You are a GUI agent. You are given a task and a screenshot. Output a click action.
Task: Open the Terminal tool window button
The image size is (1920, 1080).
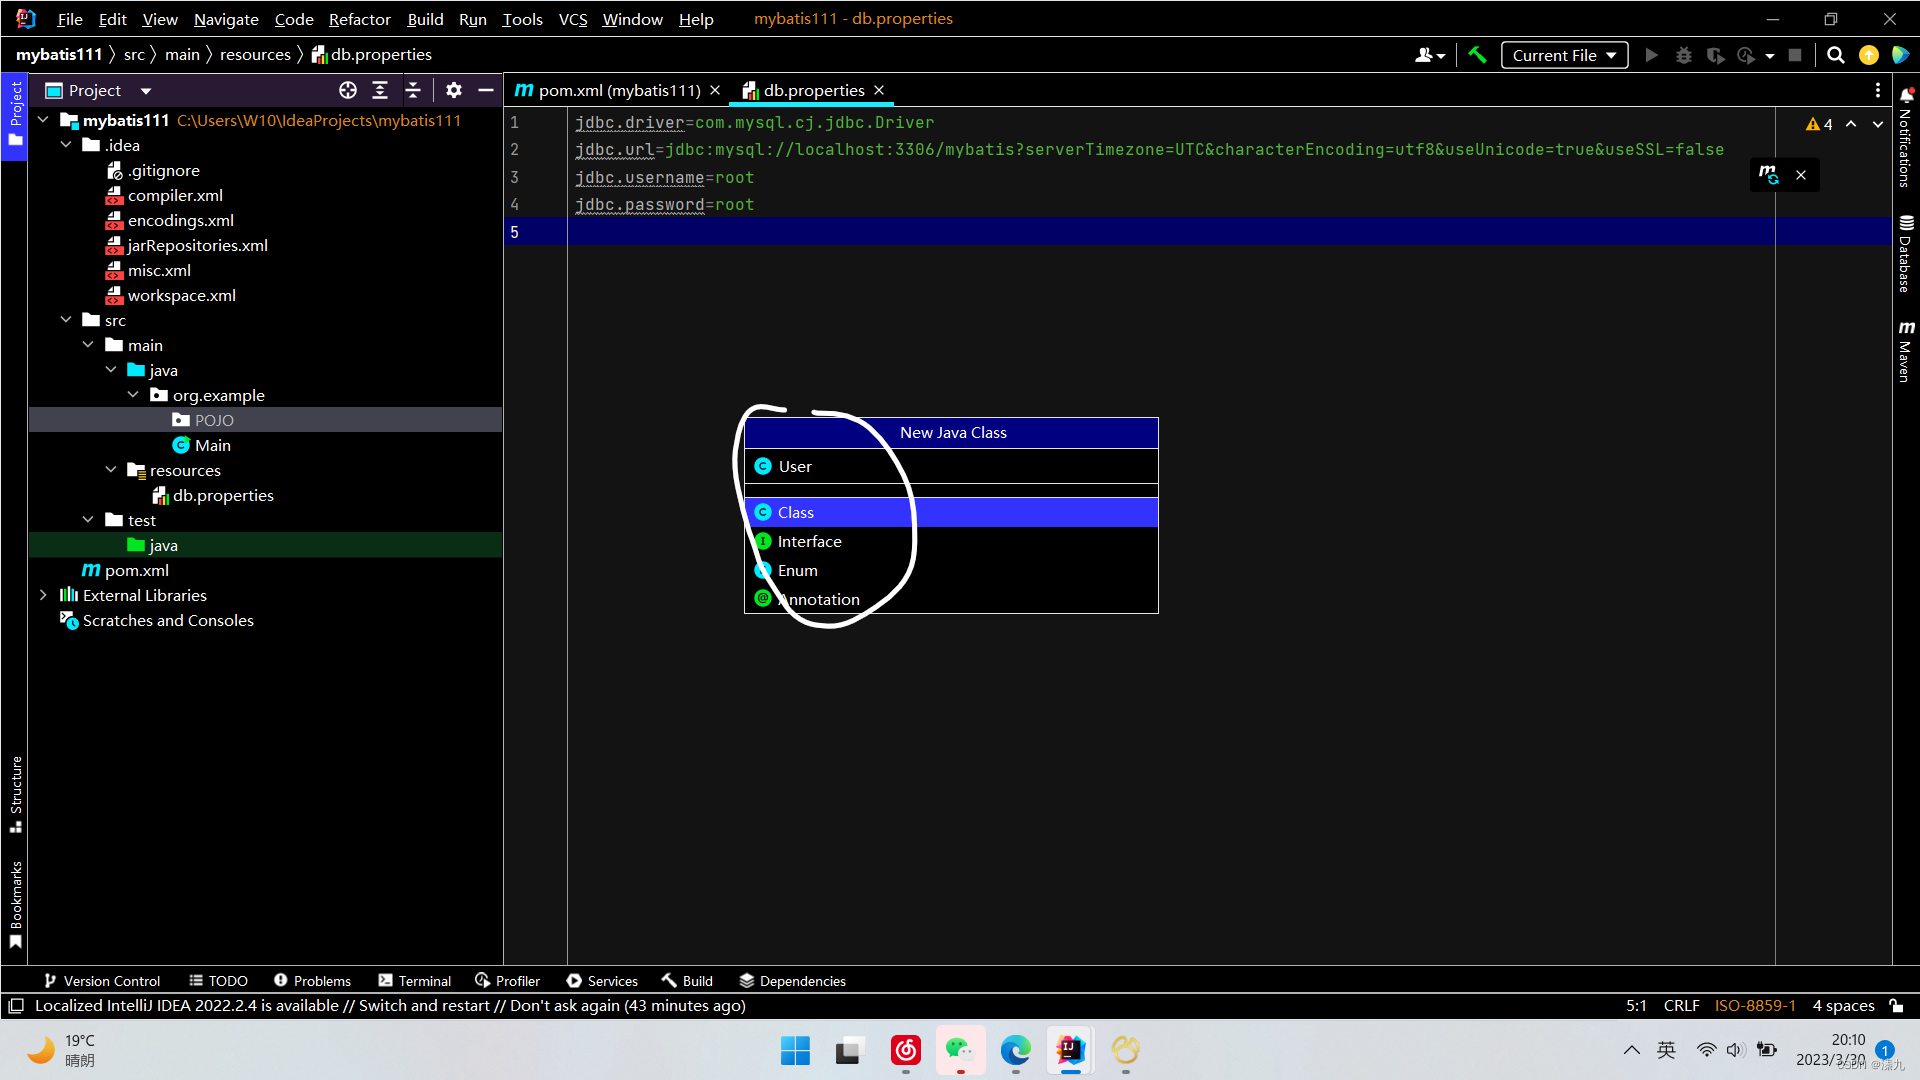[x=415, y=981]
